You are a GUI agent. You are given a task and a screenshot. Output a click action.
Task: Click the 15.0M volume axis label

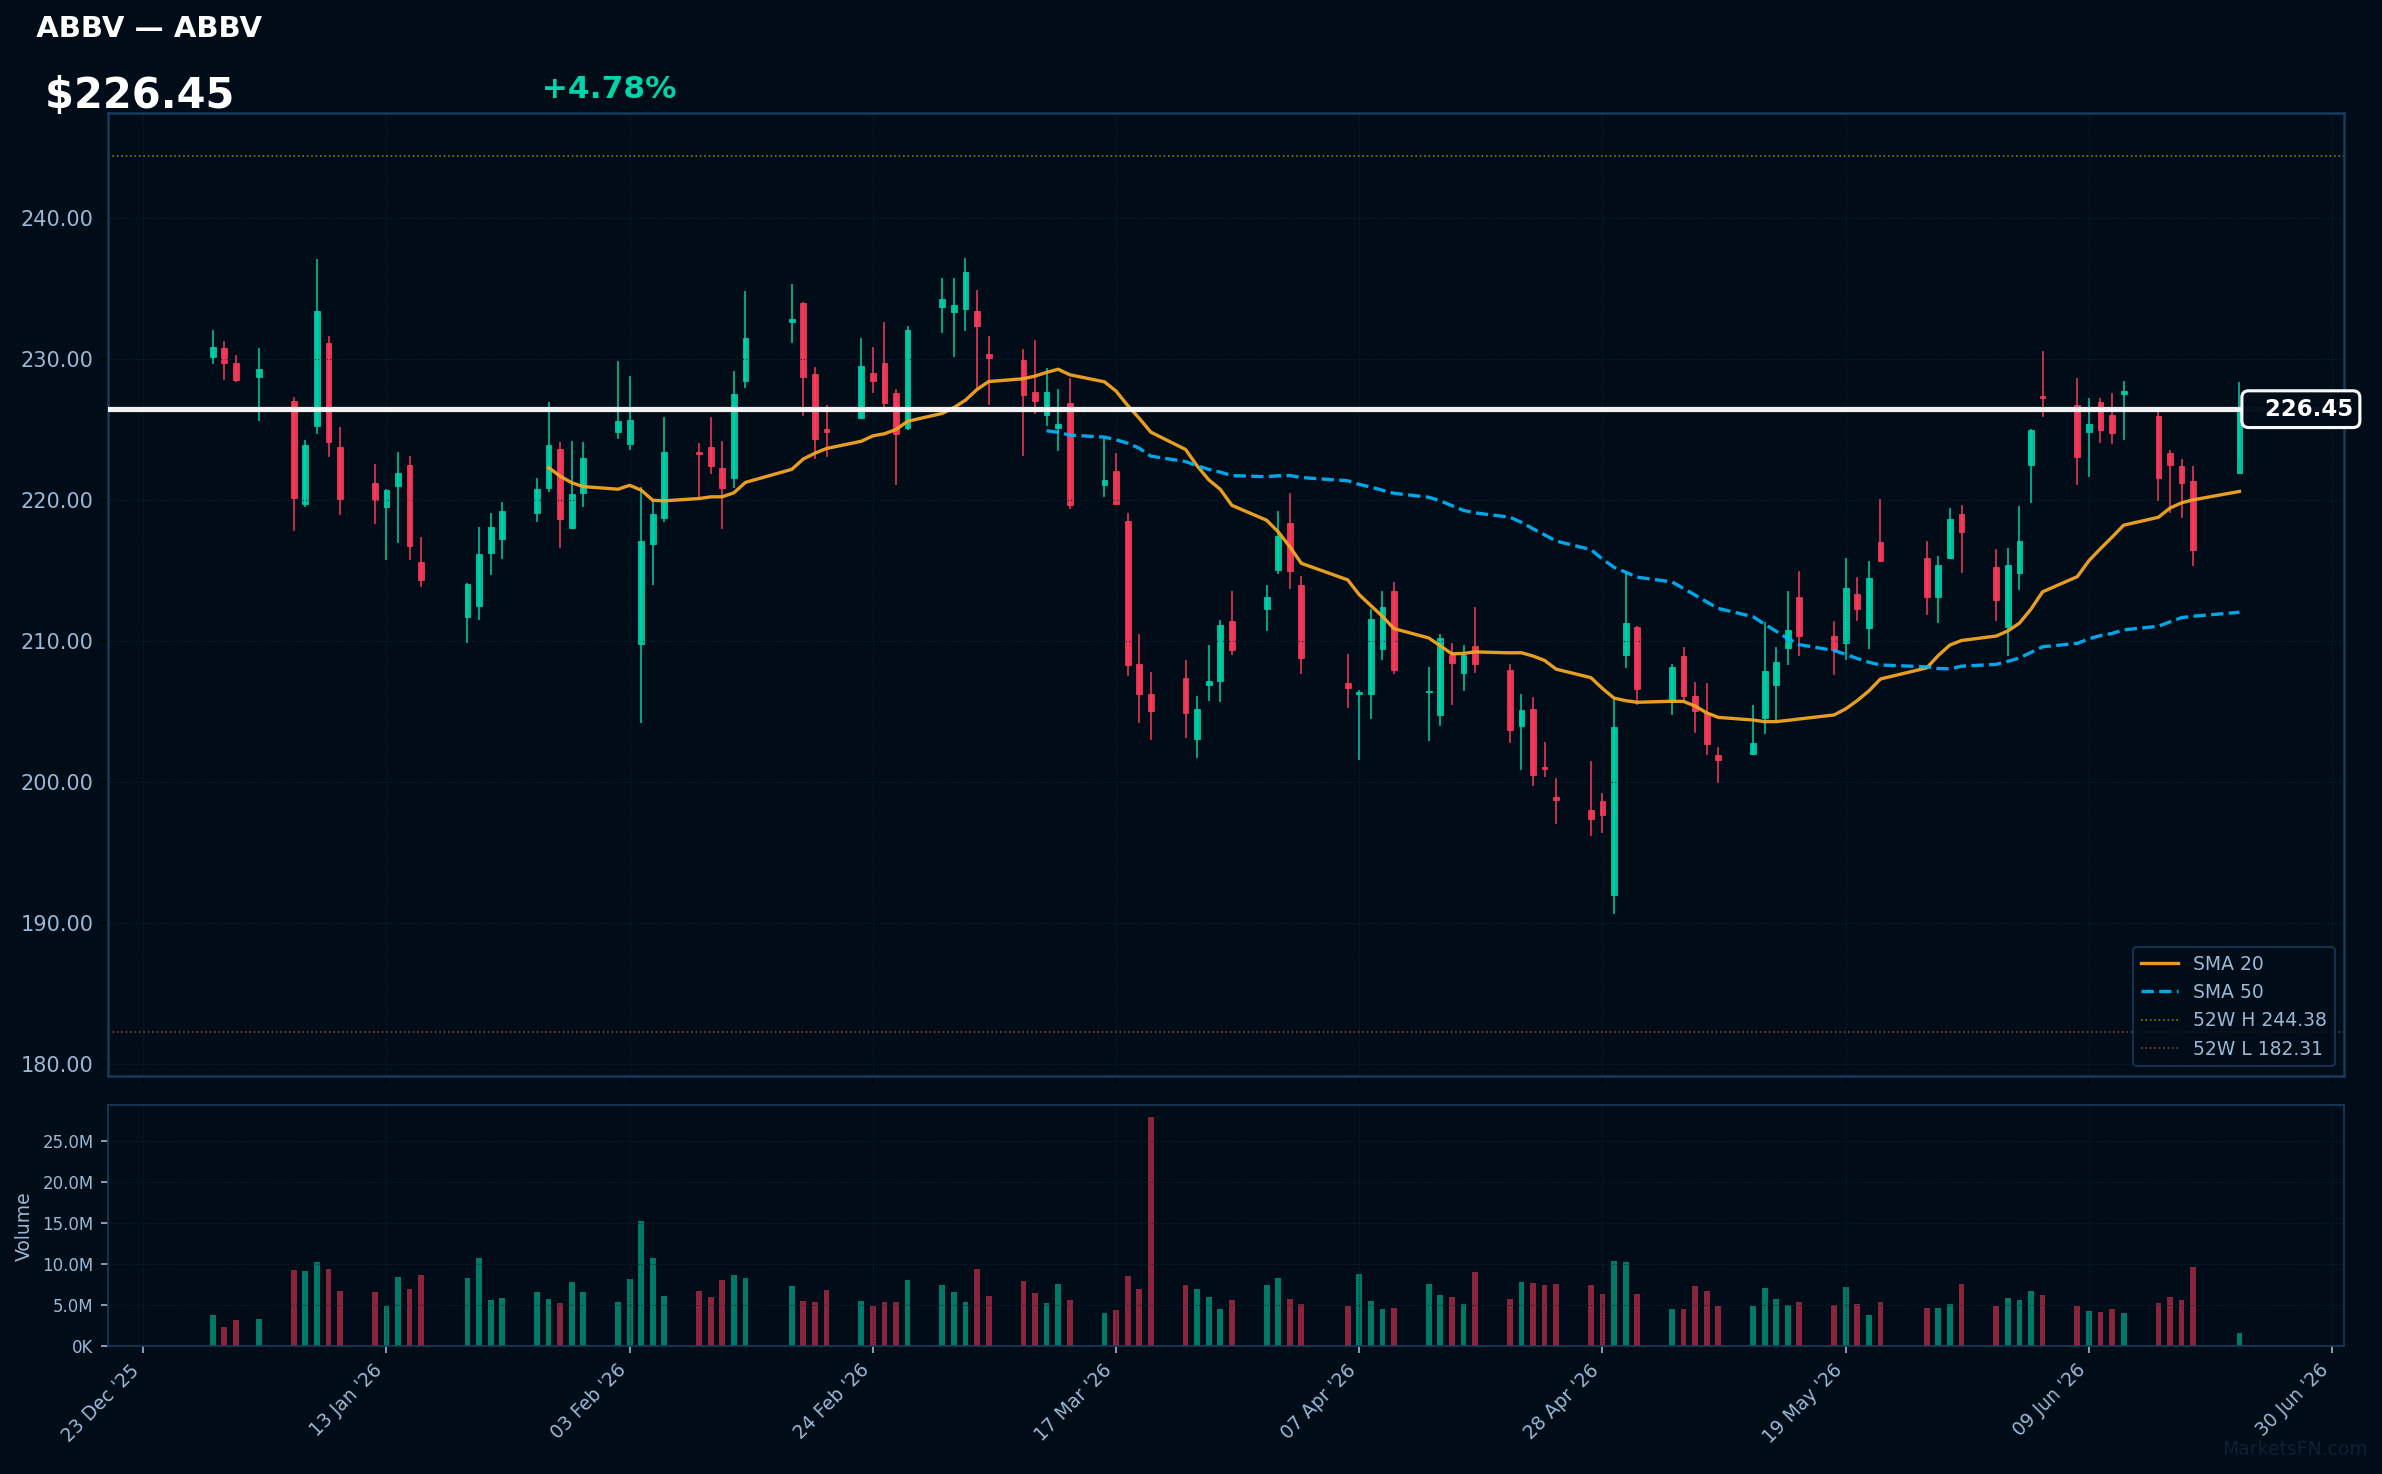pyautogui.click(x=68, y=1224)
